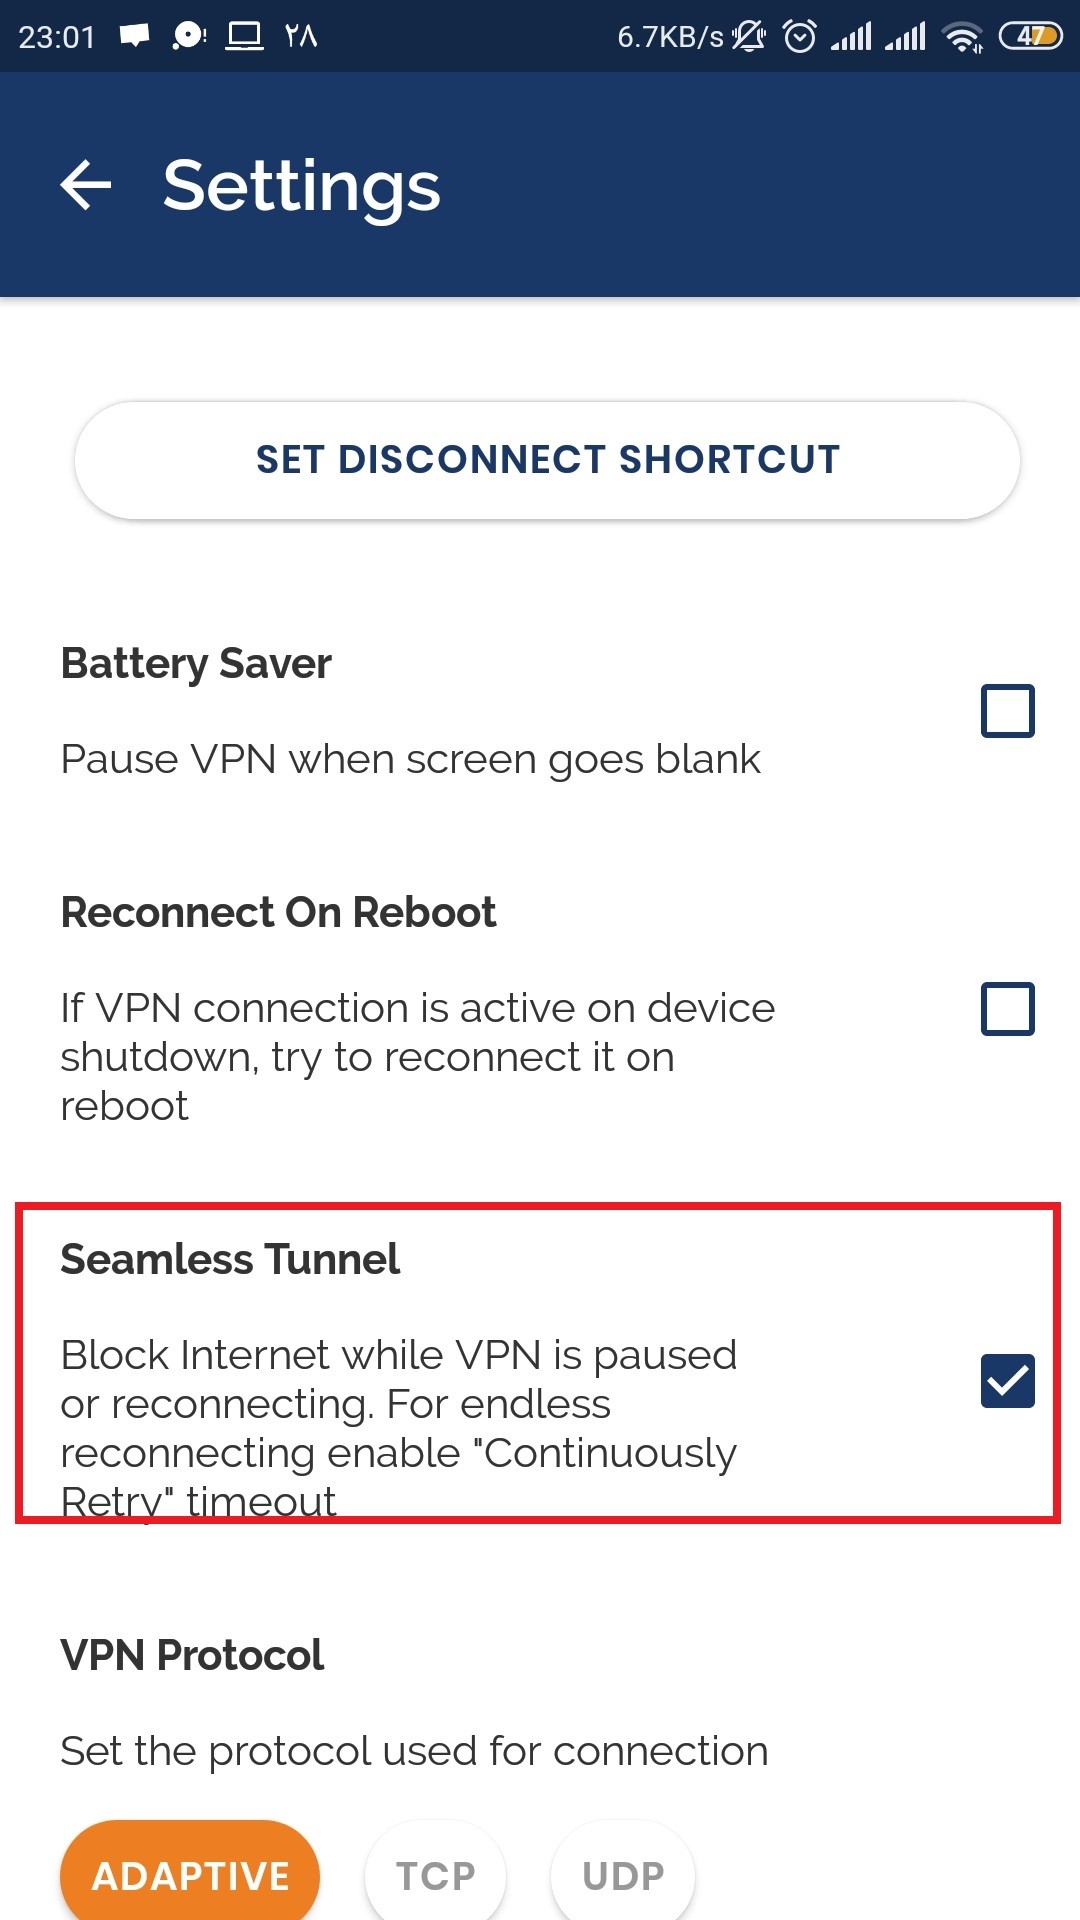The width and height of the screenshot is (1080, 1920).
Task: Enable the Battery Saver checkbox
Action: tap(1007, 711)
